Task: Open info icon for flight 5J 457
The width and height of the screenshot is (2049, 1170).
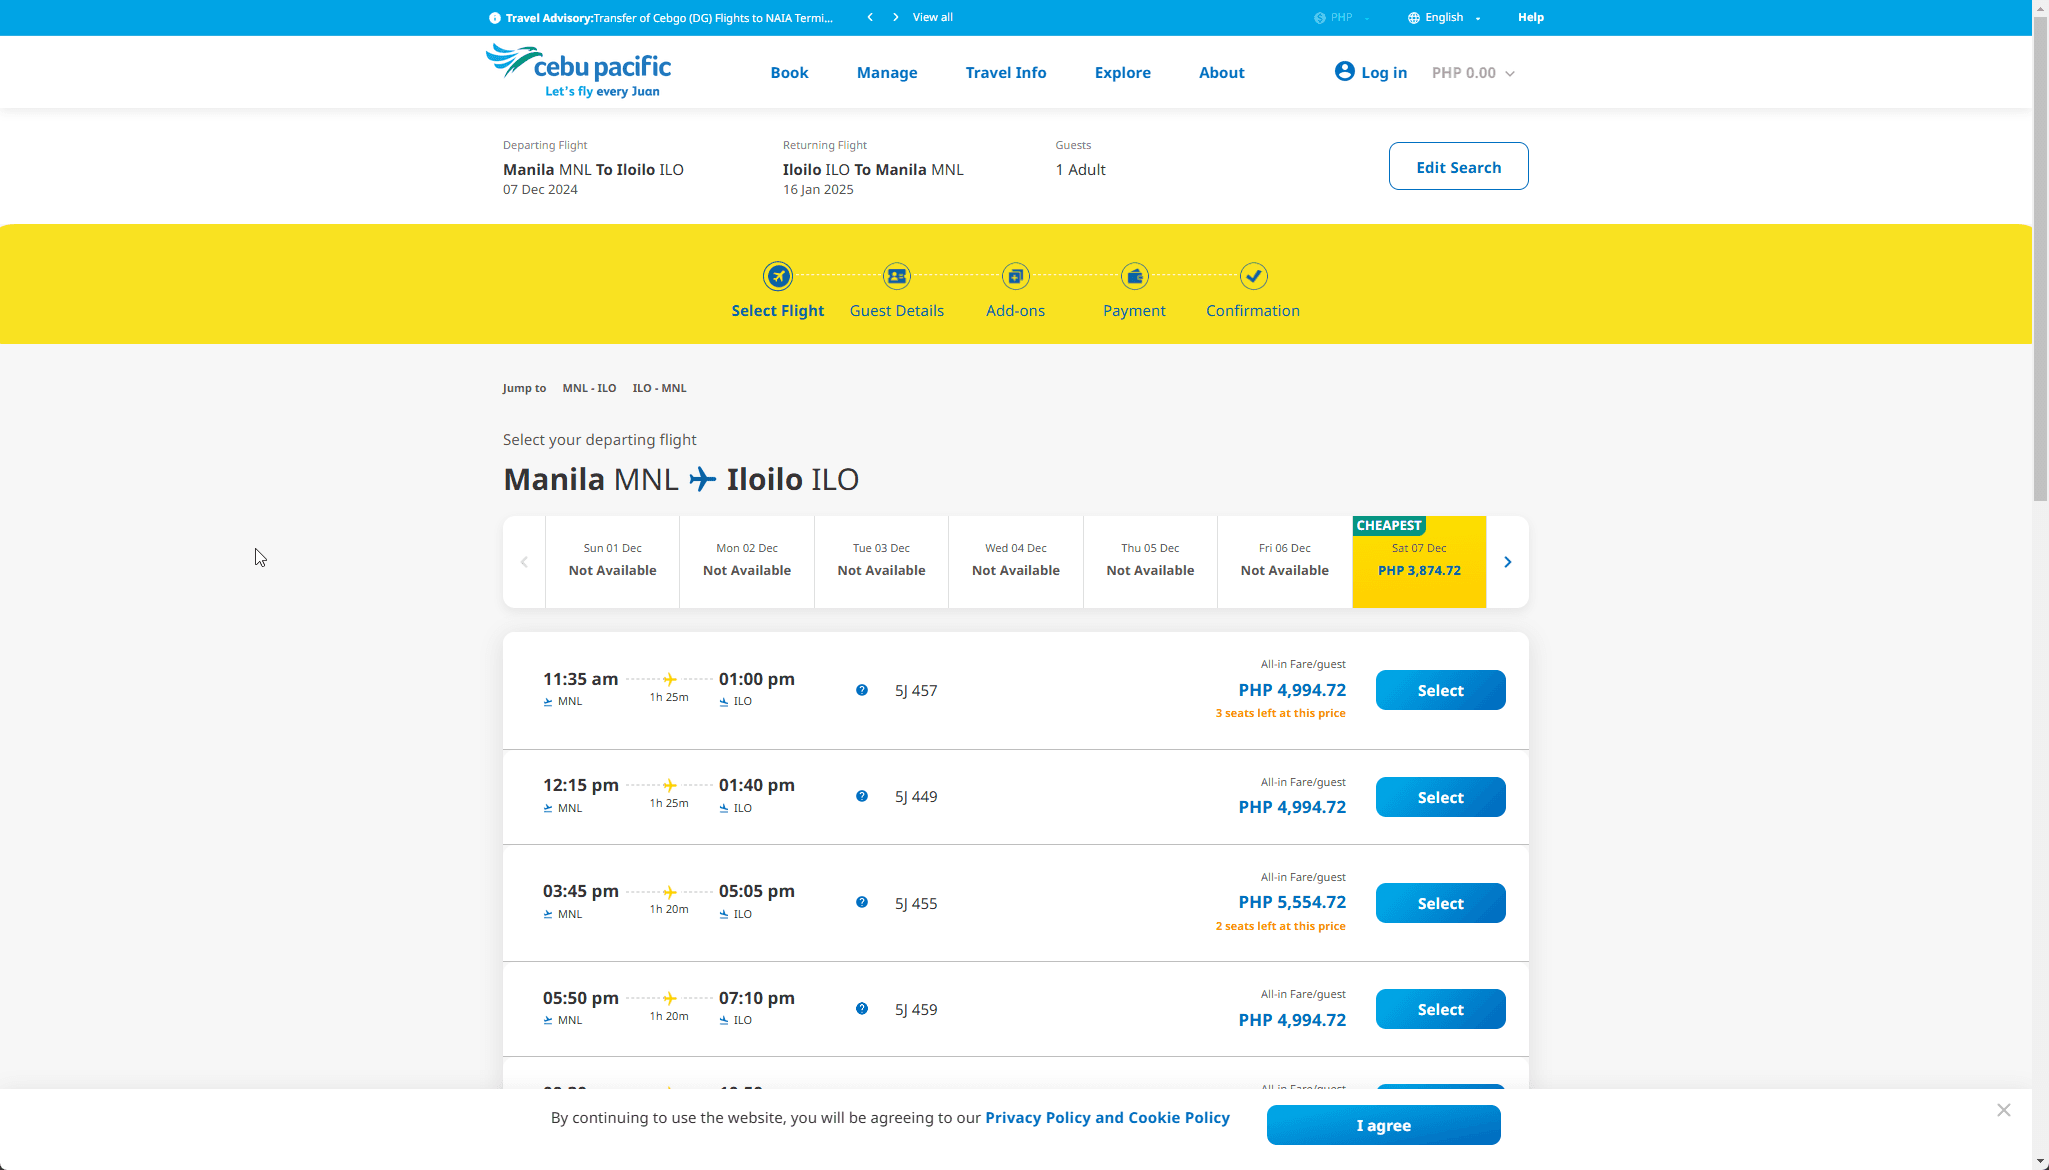Action: [861, 690]
